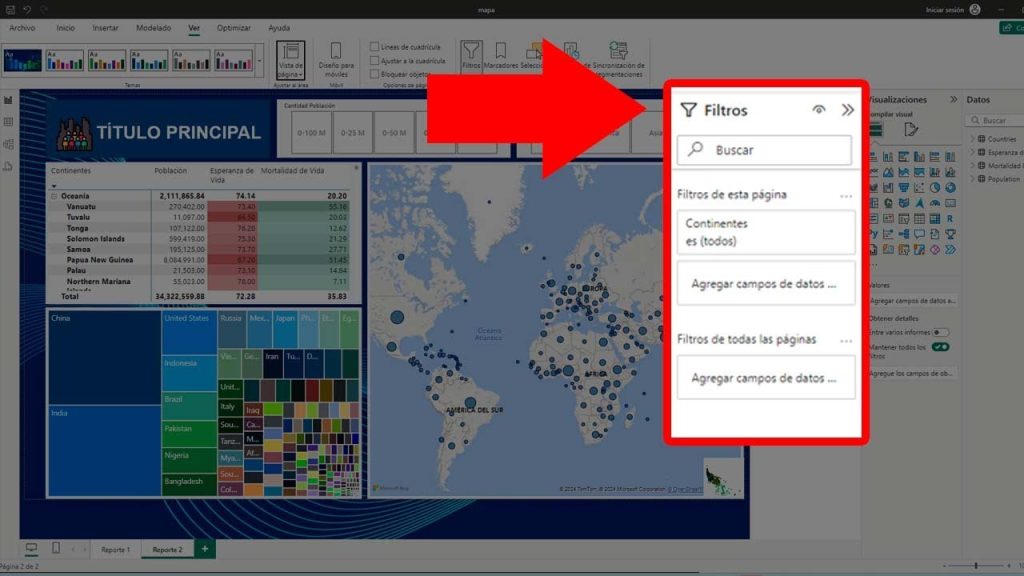
Task: Adjust the zoom slider in status bar
Action: 976,566
